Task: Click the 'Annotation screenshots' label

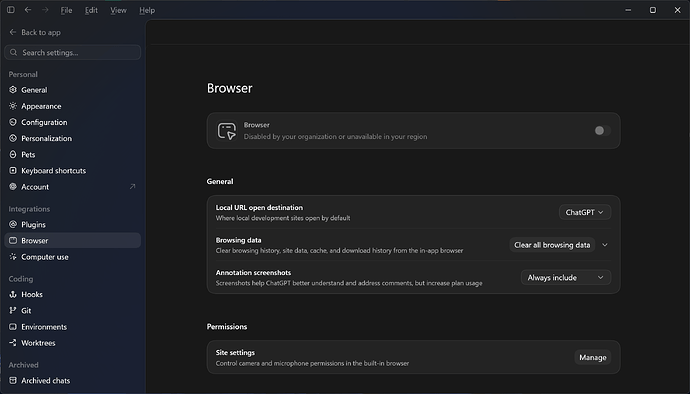Action: coord(253,272)
